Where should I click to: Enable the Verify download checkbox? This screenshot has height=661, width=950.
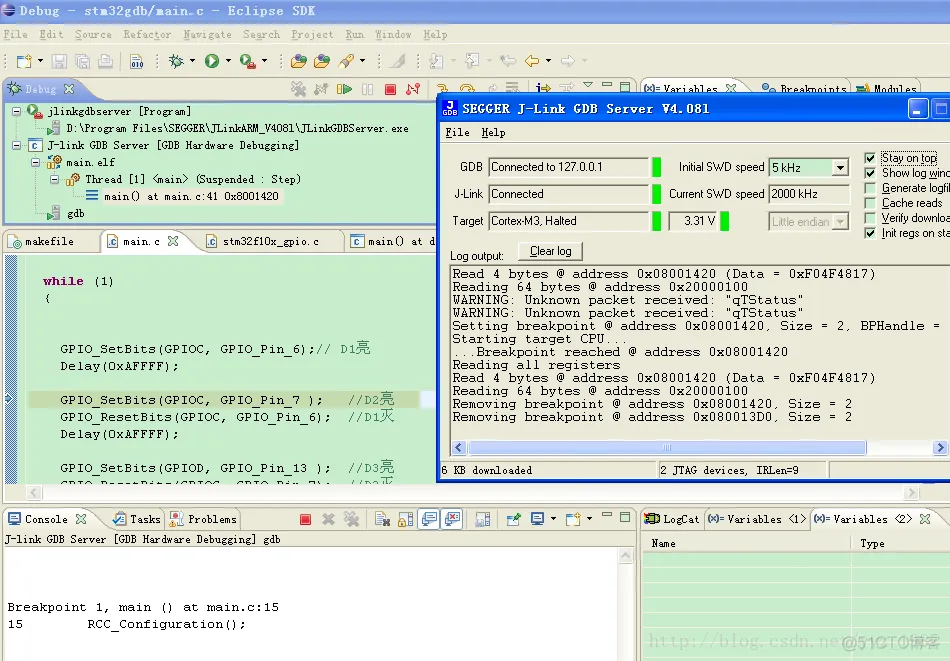[x=870, y=218]
